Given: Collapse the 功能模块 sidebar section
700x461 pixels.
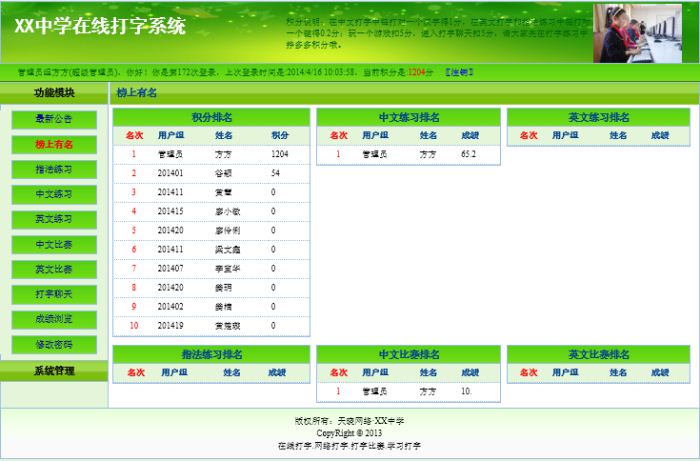Looking at the screenshot, I should [x=54, y=93].
